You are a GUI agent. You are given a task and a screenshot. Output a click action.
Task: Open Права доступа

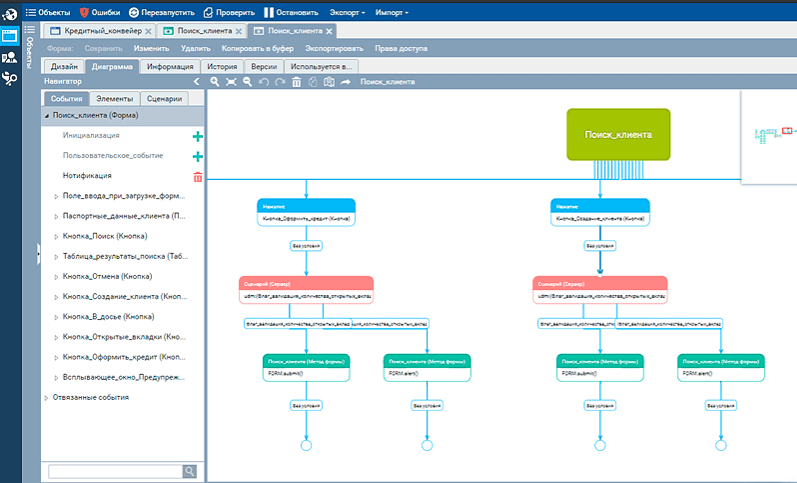[x=401, y=48]
